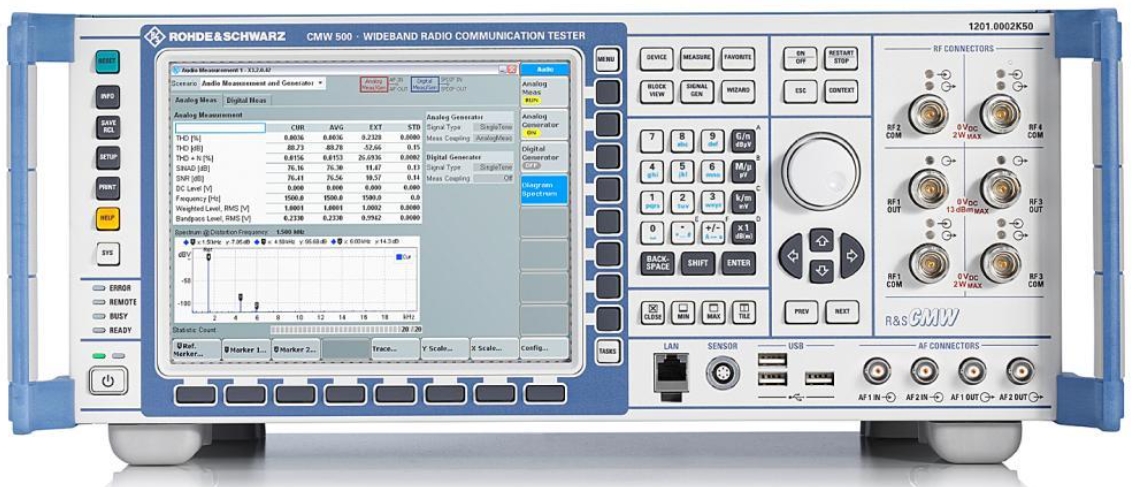Click the FAVORITE key
The height and width of the screenshot is (487, 1136).
[738, 59]
